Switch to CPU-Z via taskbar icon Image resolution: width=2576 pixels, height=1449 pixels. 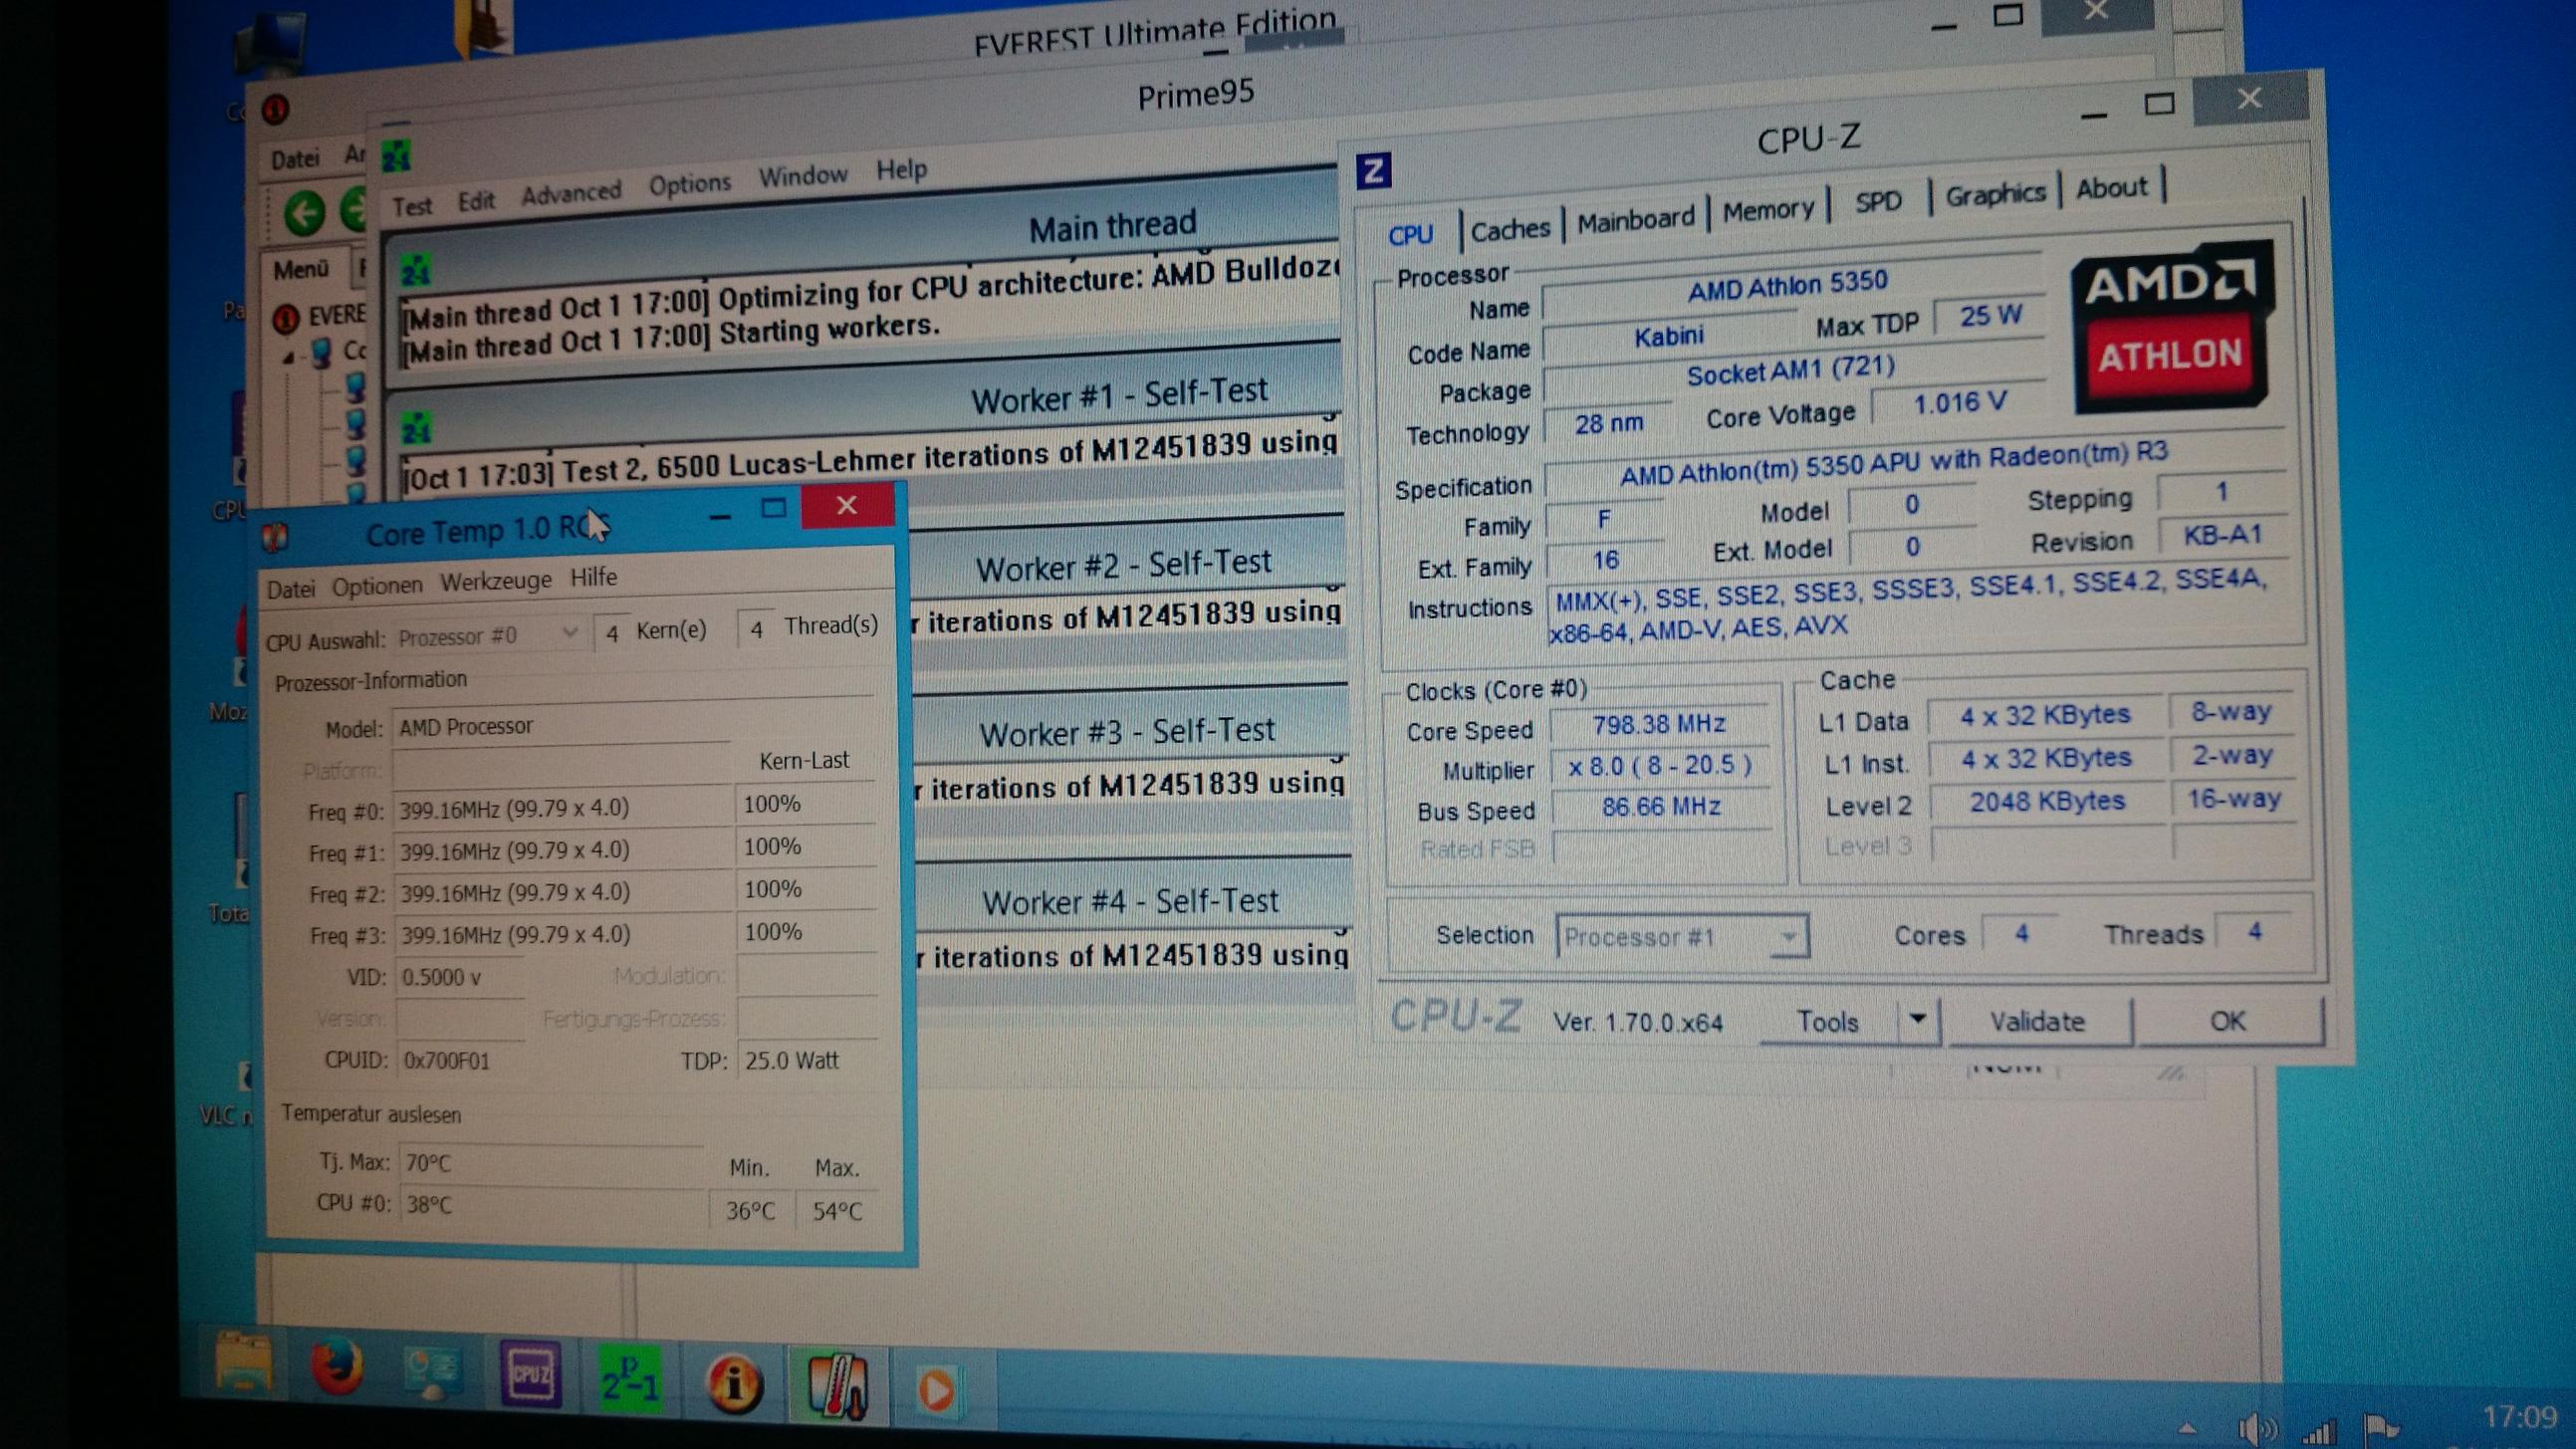click(530, 1376)
